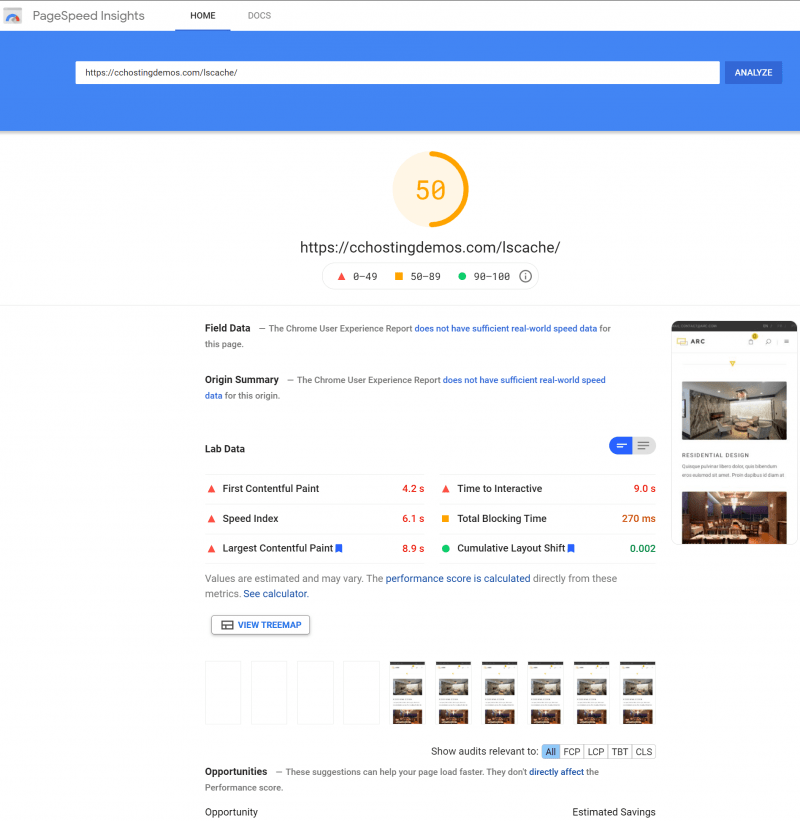Click the ANALYZE button
The image size is (800, 821).
pyautogui.click(x=752, y=72)
